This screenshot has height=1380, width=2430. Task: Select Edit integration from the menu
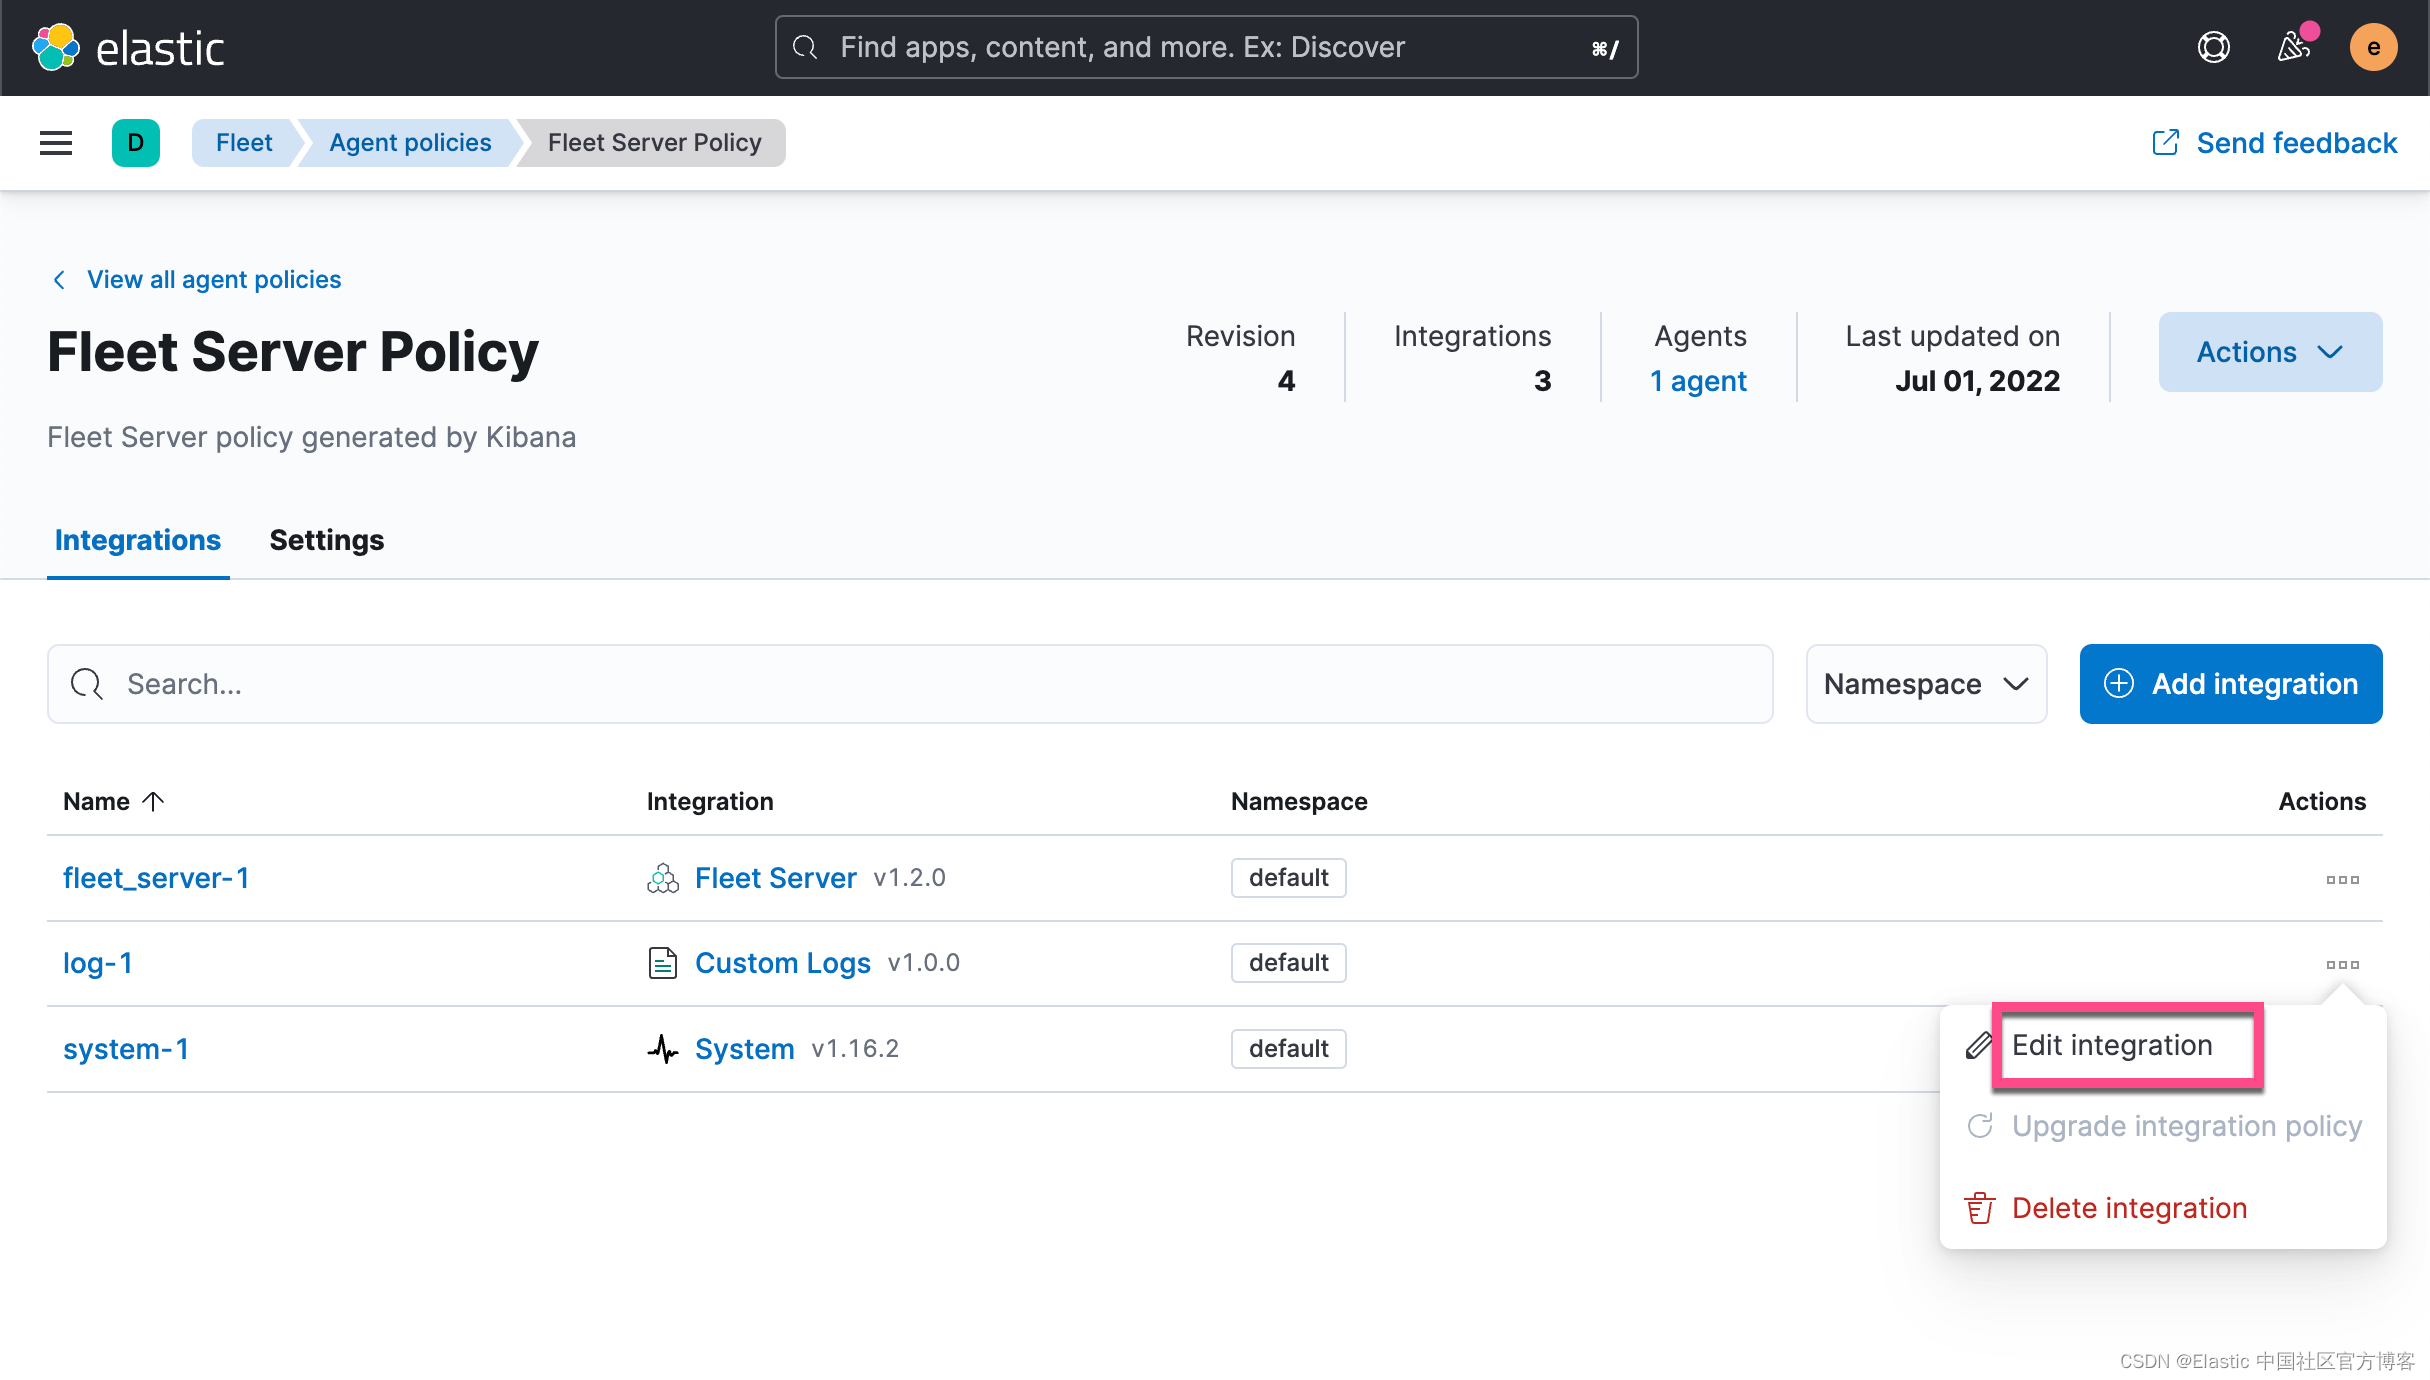[2112, 1044]
